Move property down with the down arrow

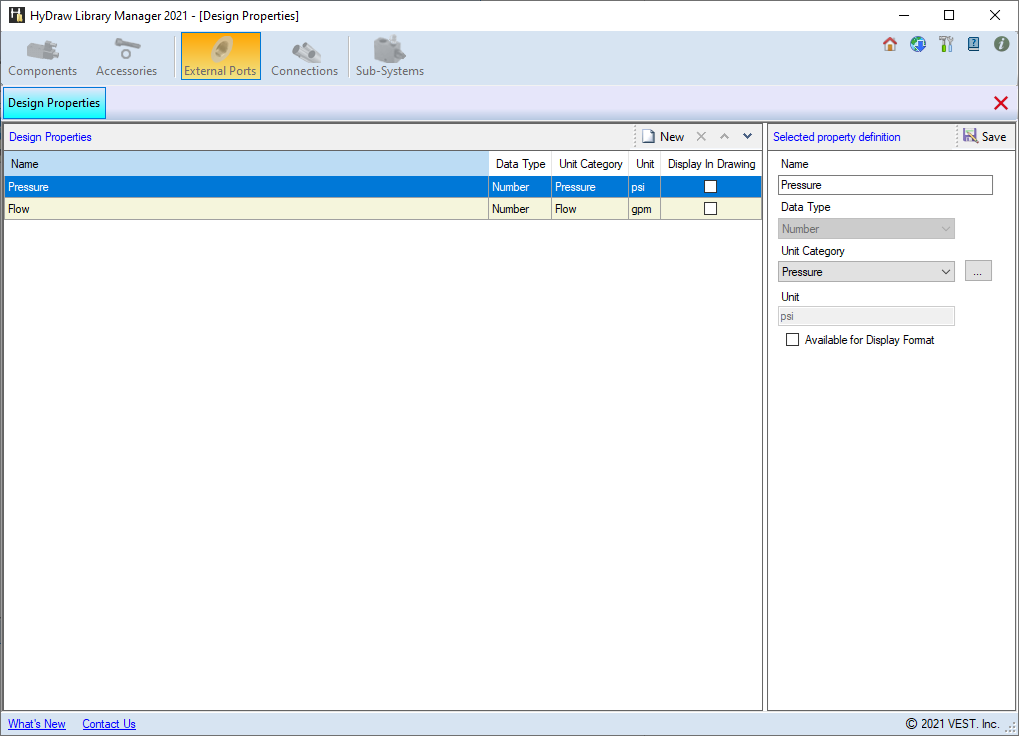point(747,136)
